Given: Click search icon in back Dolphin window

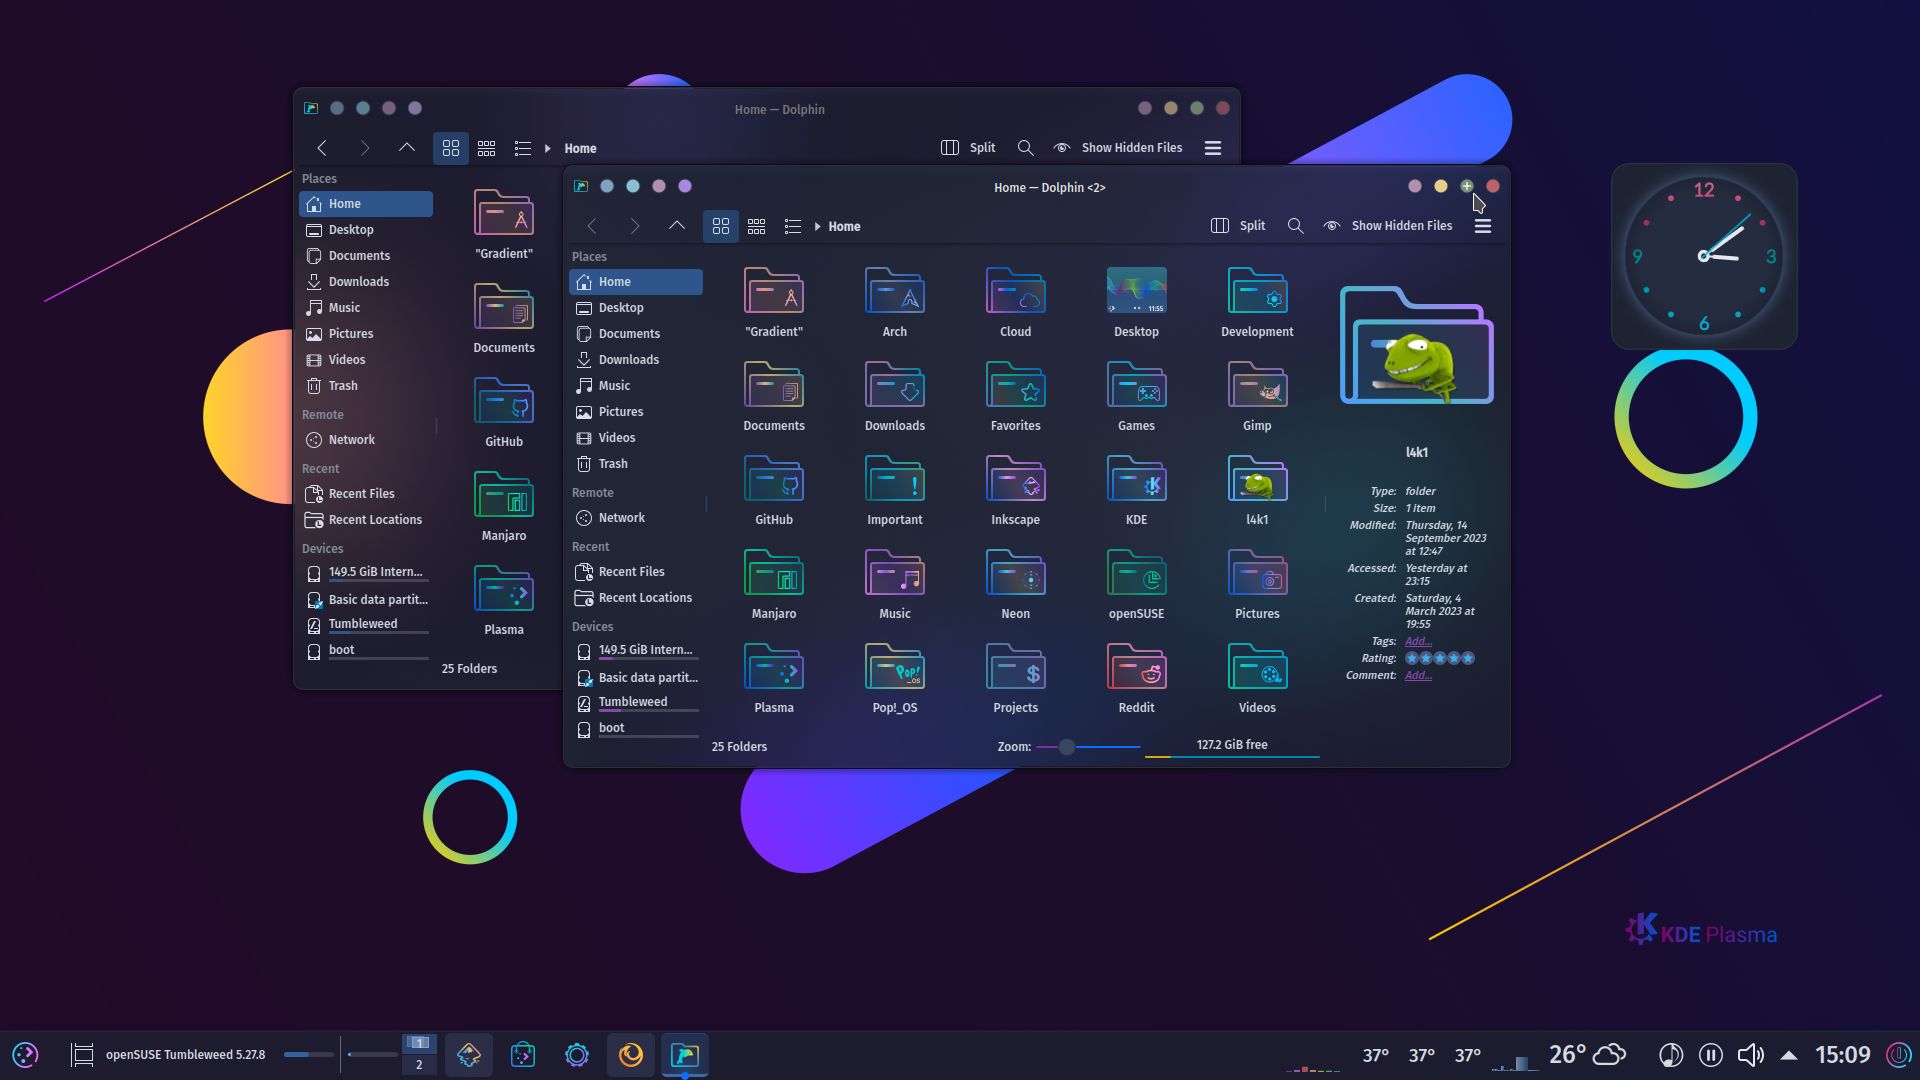Looking at the screenshot, I should coord(1025,148).
